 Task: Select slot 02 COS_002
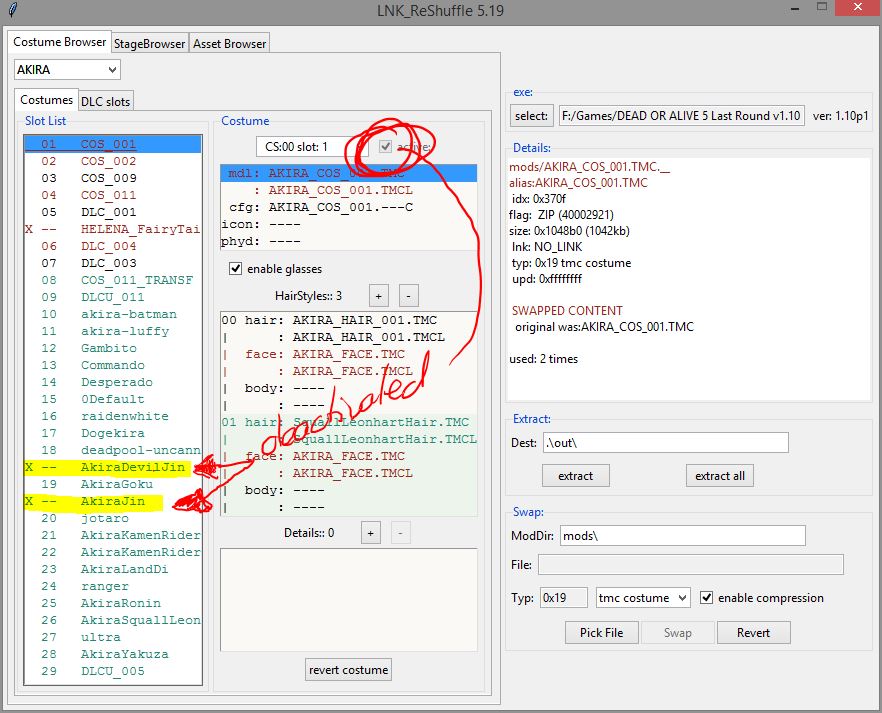(x=112, y=161)
